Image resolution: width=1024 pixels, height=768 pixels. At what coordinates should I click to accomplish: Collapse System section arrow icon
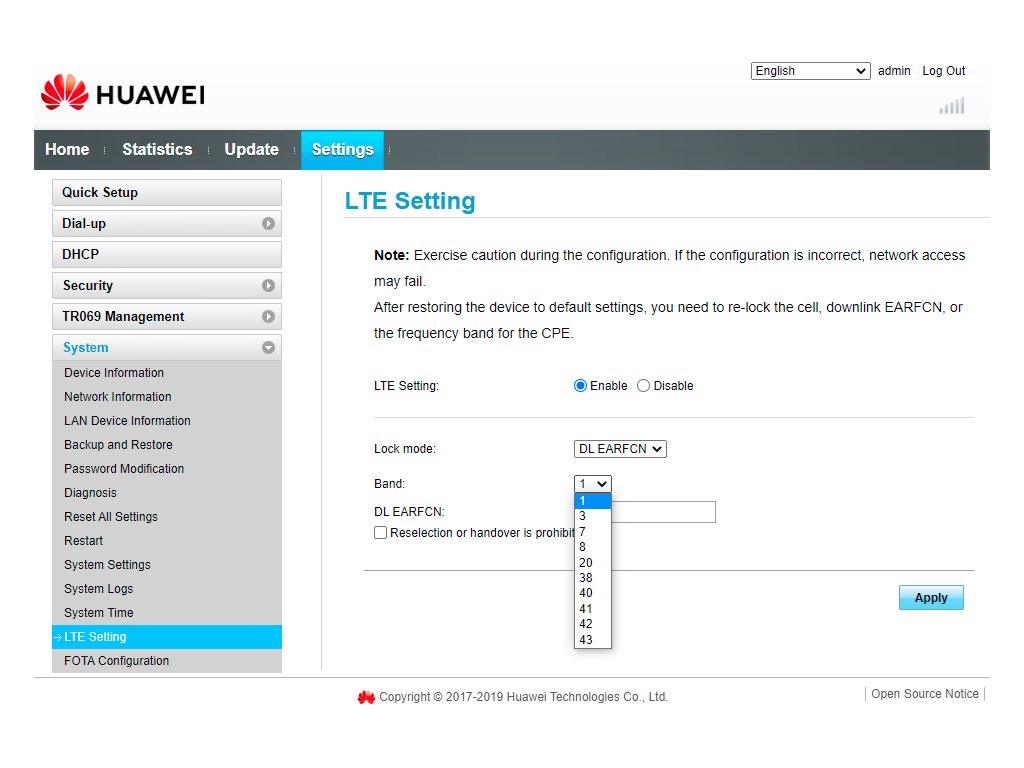[x=268, y=347]
